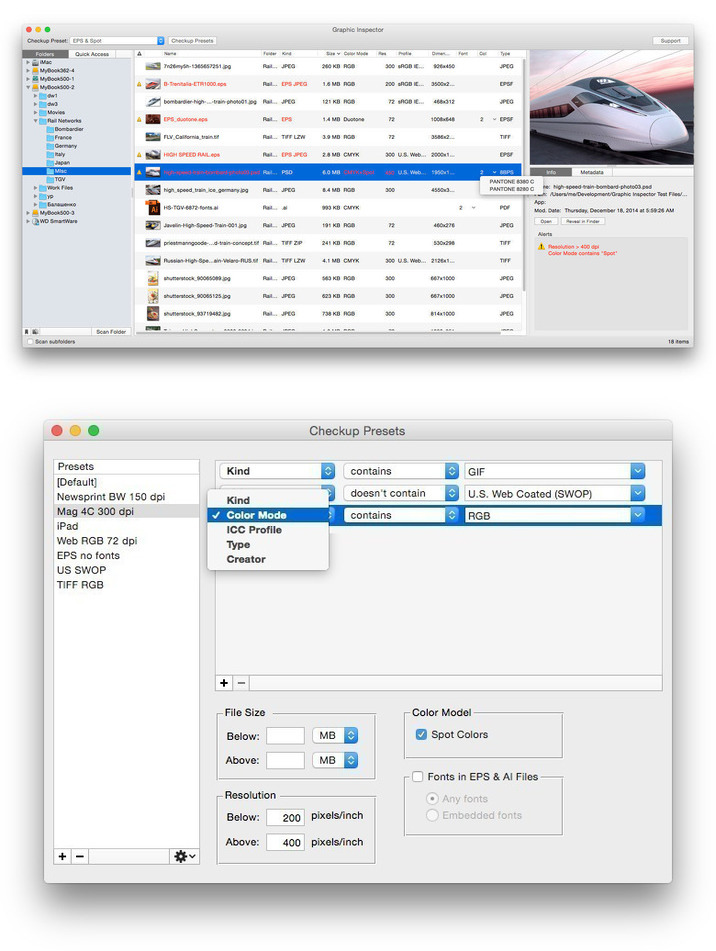Click the add rule plus button below rules list
716x951 pixels.
(x=224, y=683)
